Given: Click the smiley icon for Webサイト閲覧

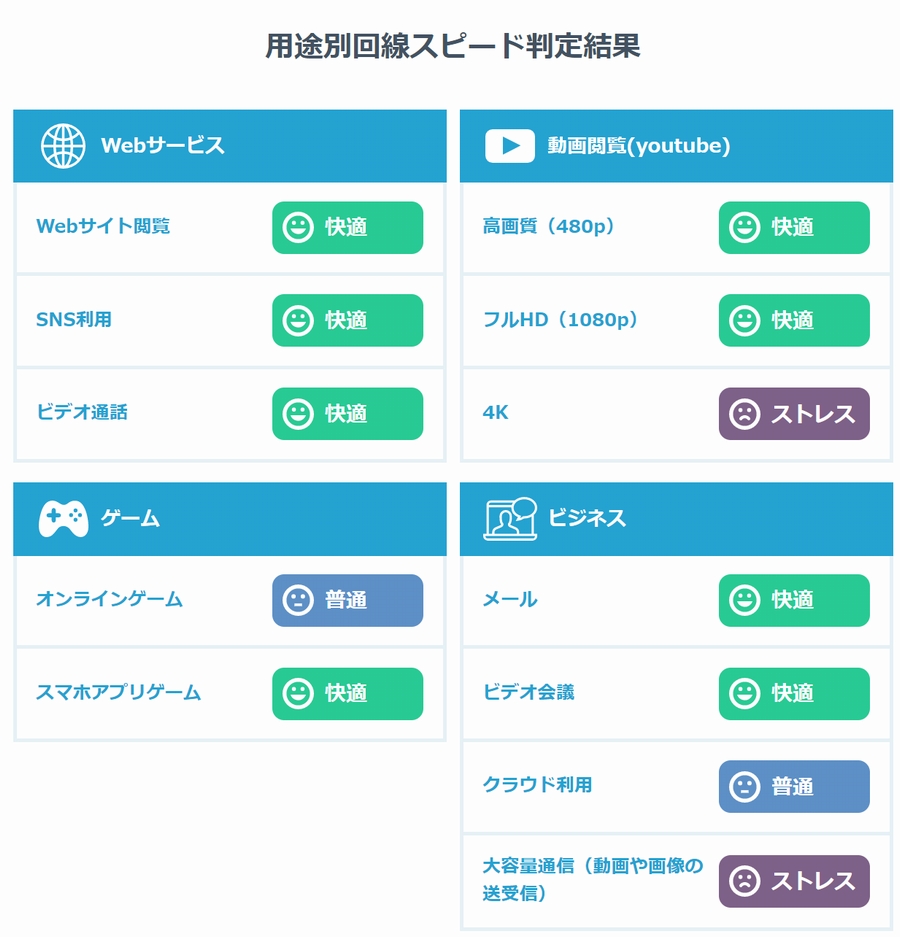Looking at the screenshot, I should (298, 228).
